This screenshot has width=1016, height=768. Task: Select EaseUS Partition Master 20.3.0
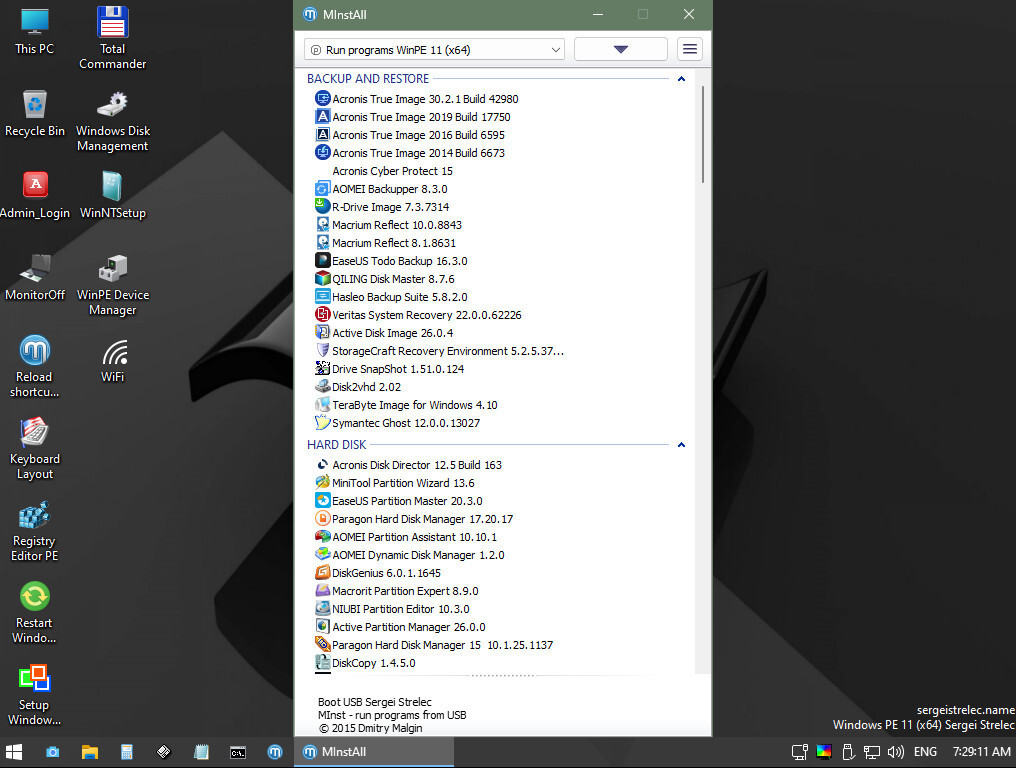point(407,501)
